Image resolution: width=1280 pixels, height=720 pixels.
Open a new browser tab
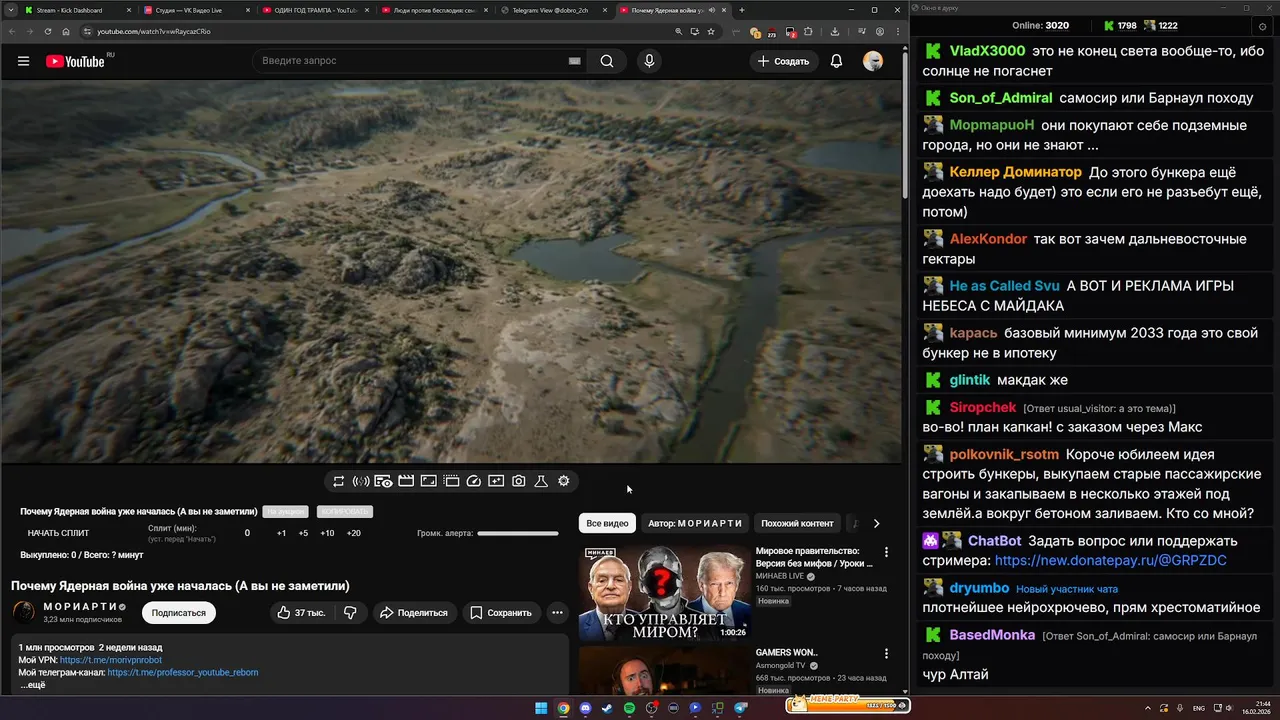(741, 10)
